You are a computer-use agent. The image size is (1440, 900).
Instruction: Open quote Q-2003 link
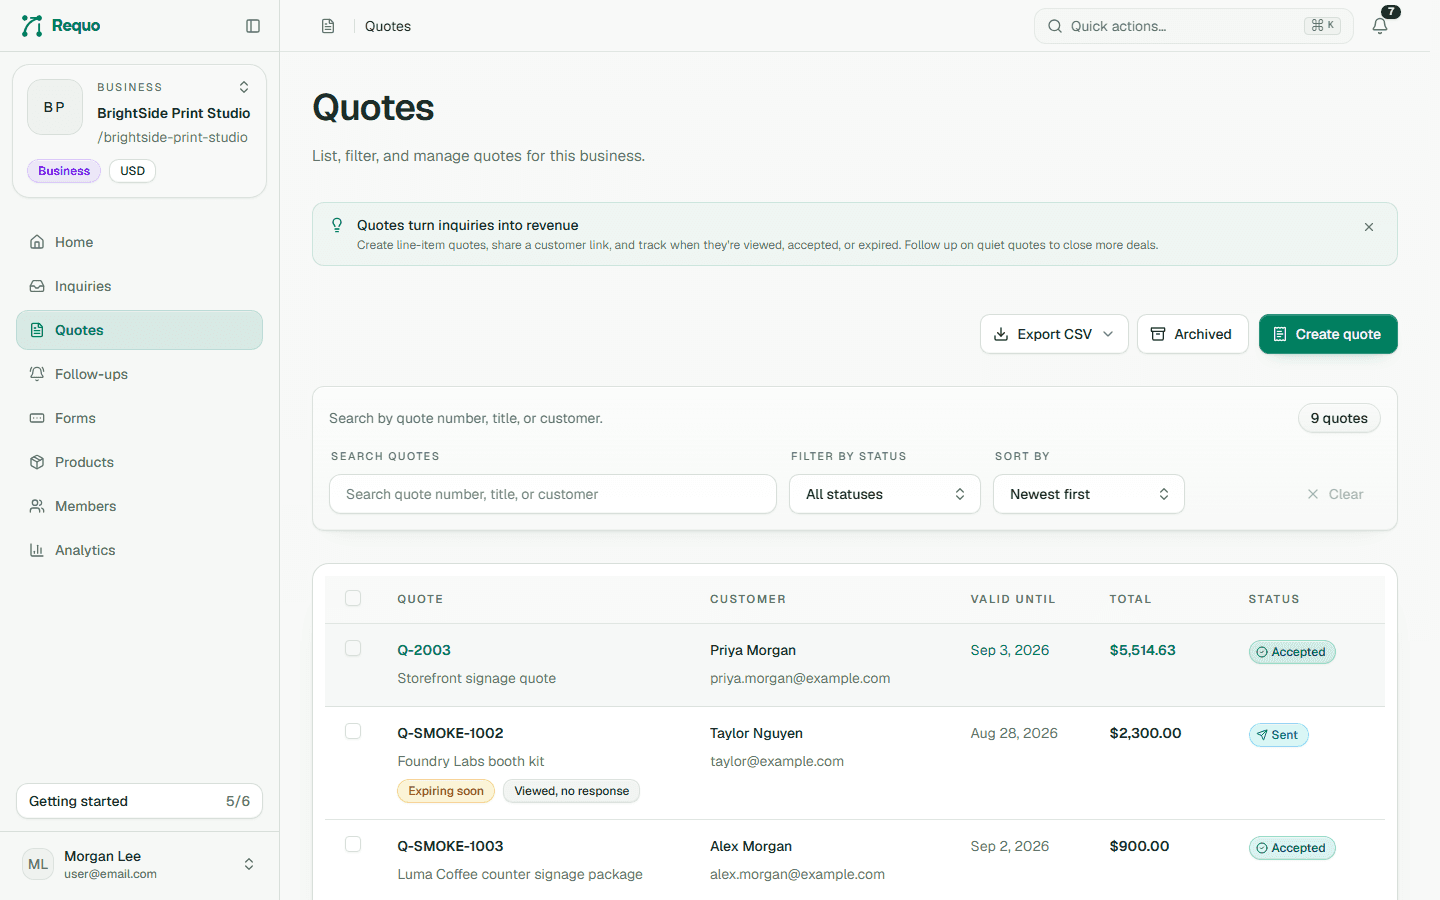coord(424,650)
